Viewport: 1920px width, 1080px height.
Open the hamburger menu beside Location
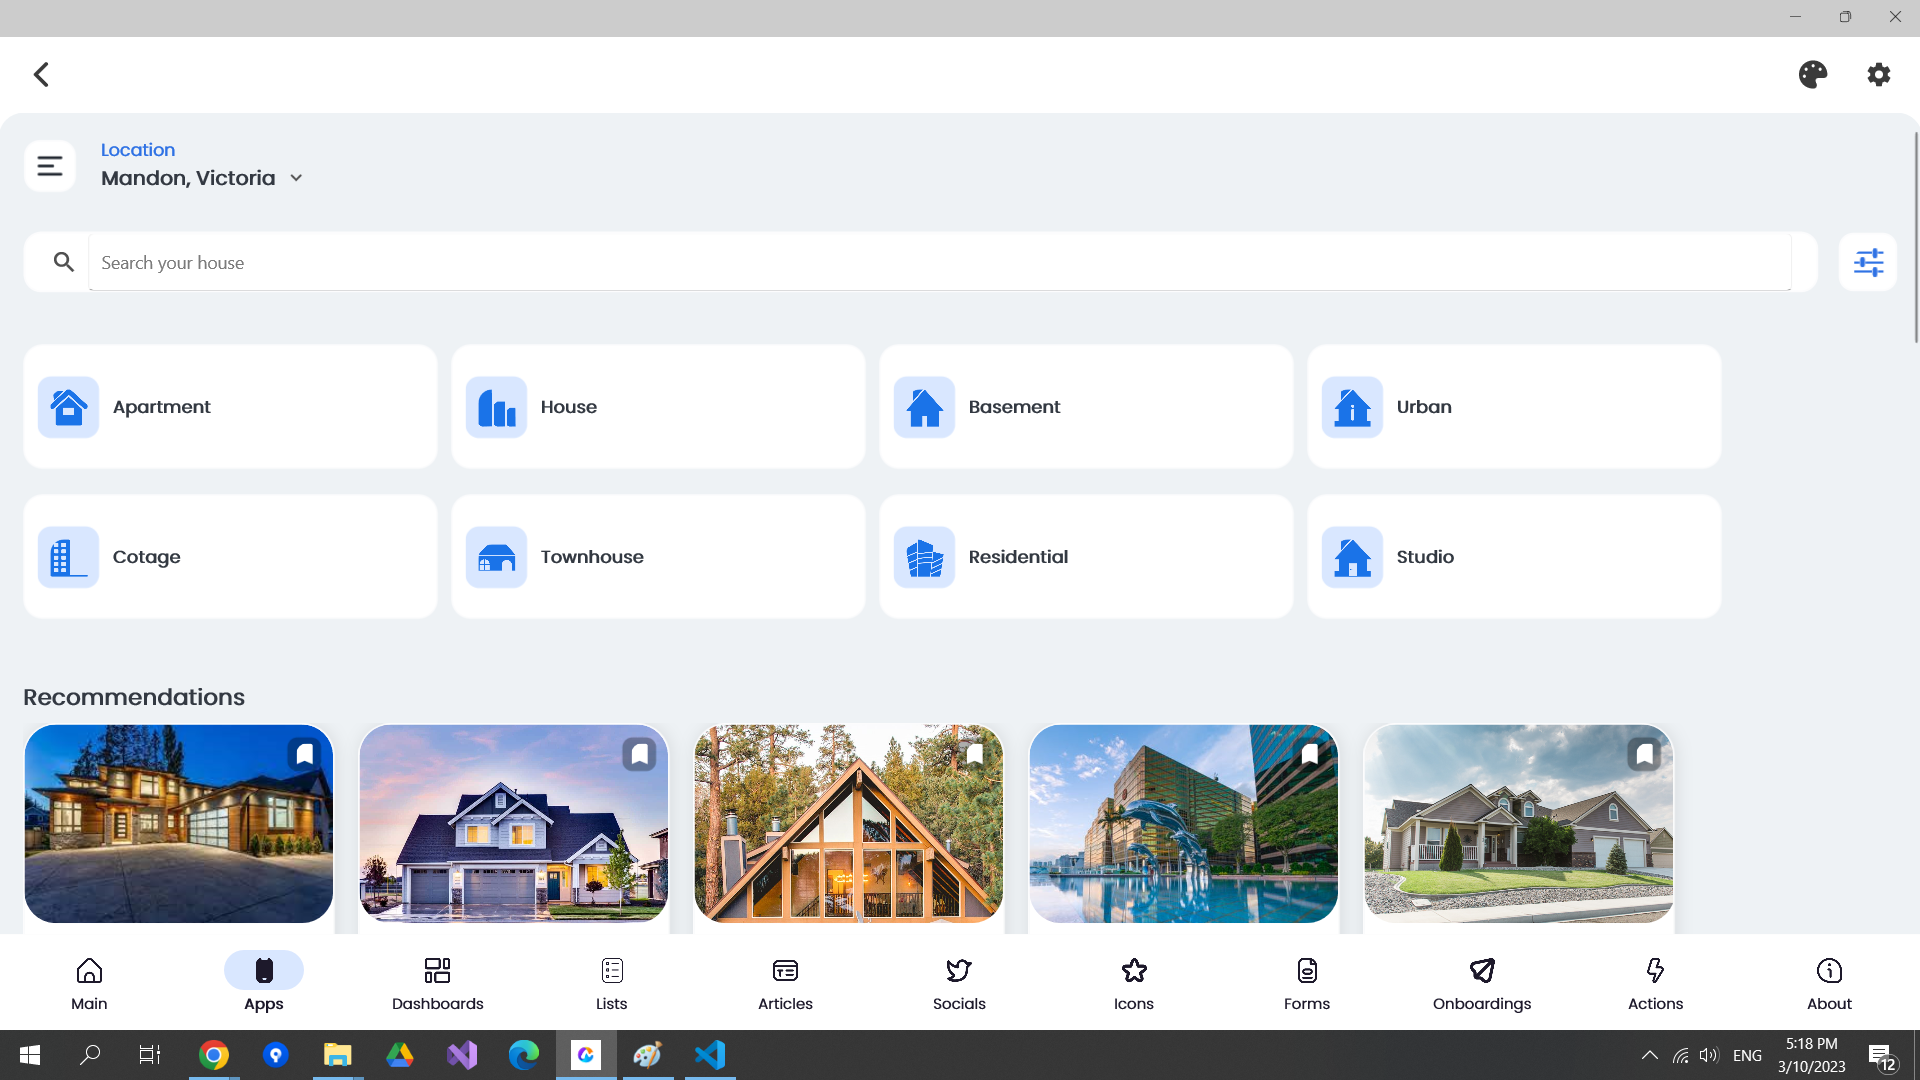click(x=50, y=166)
